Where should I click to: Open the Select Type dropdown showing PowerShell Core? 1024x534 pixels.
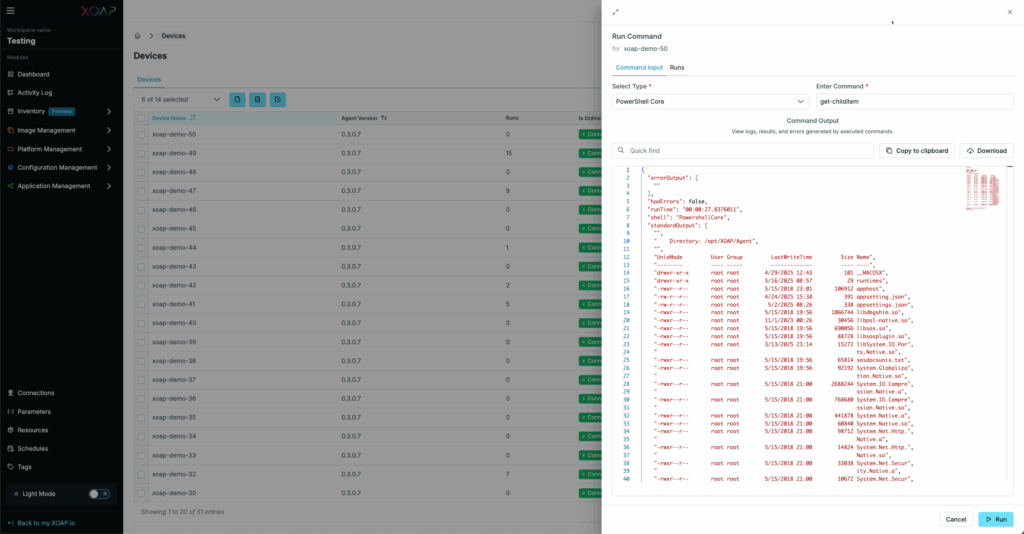pyautogui.click(x=710, y=101)
